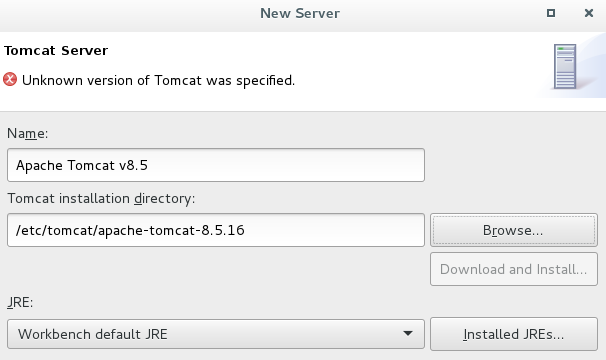Screen dimensions: 606x360
Task: Maximize the New Server dialog window
Action: [551, 13]
